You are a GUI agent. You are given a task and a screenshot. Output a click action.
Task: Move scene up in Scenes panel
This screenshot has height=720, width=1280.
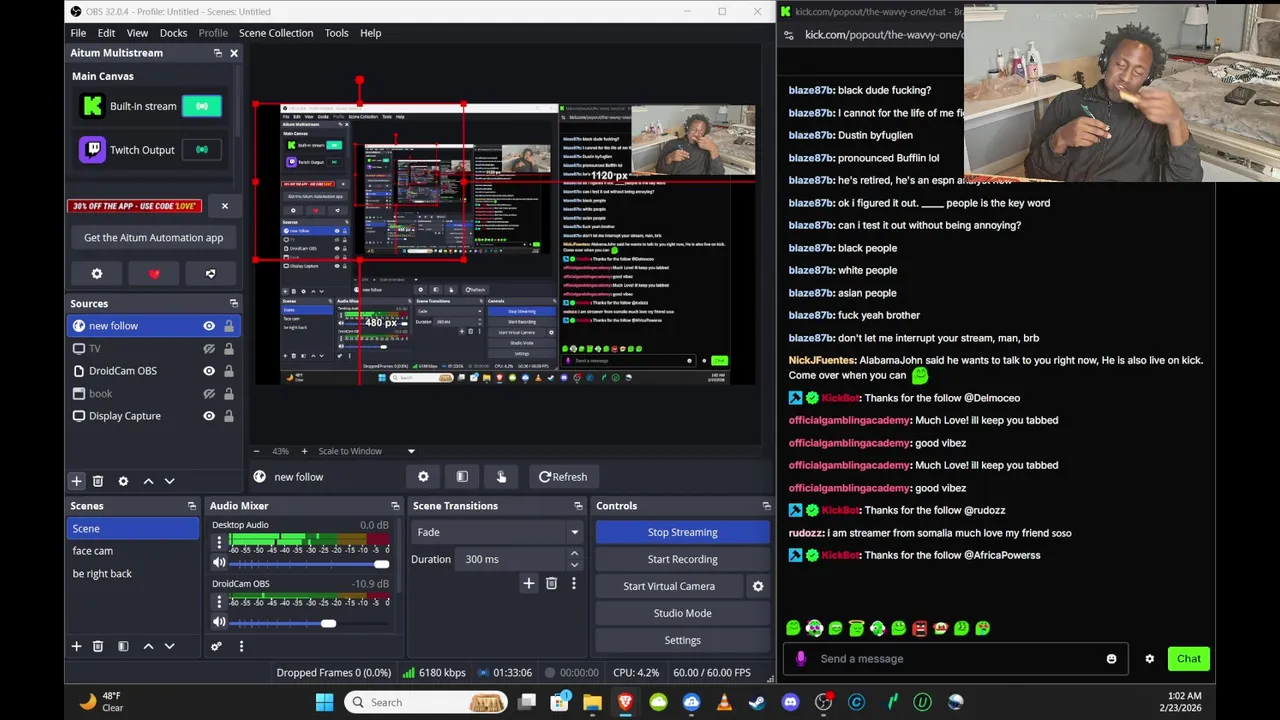pyautogui.click(x=148, y=646)
